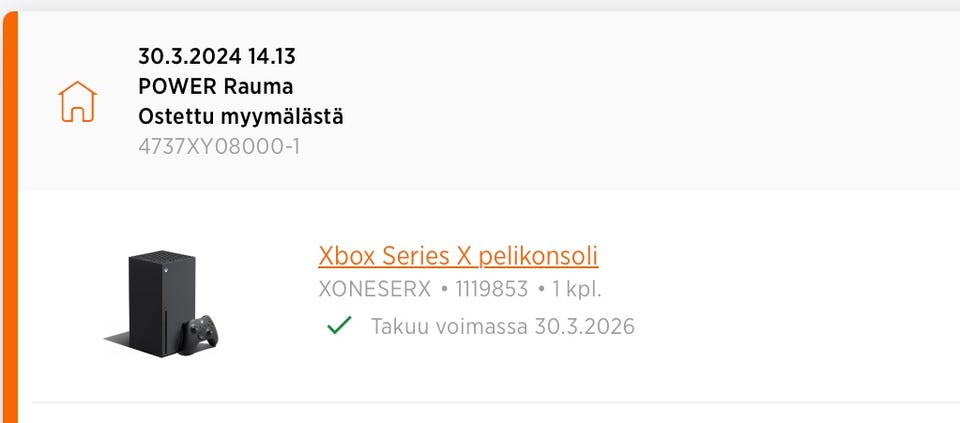Click the green warranty checkmark icon
This screenshot has width=960, height=423.
pos(339,326)
